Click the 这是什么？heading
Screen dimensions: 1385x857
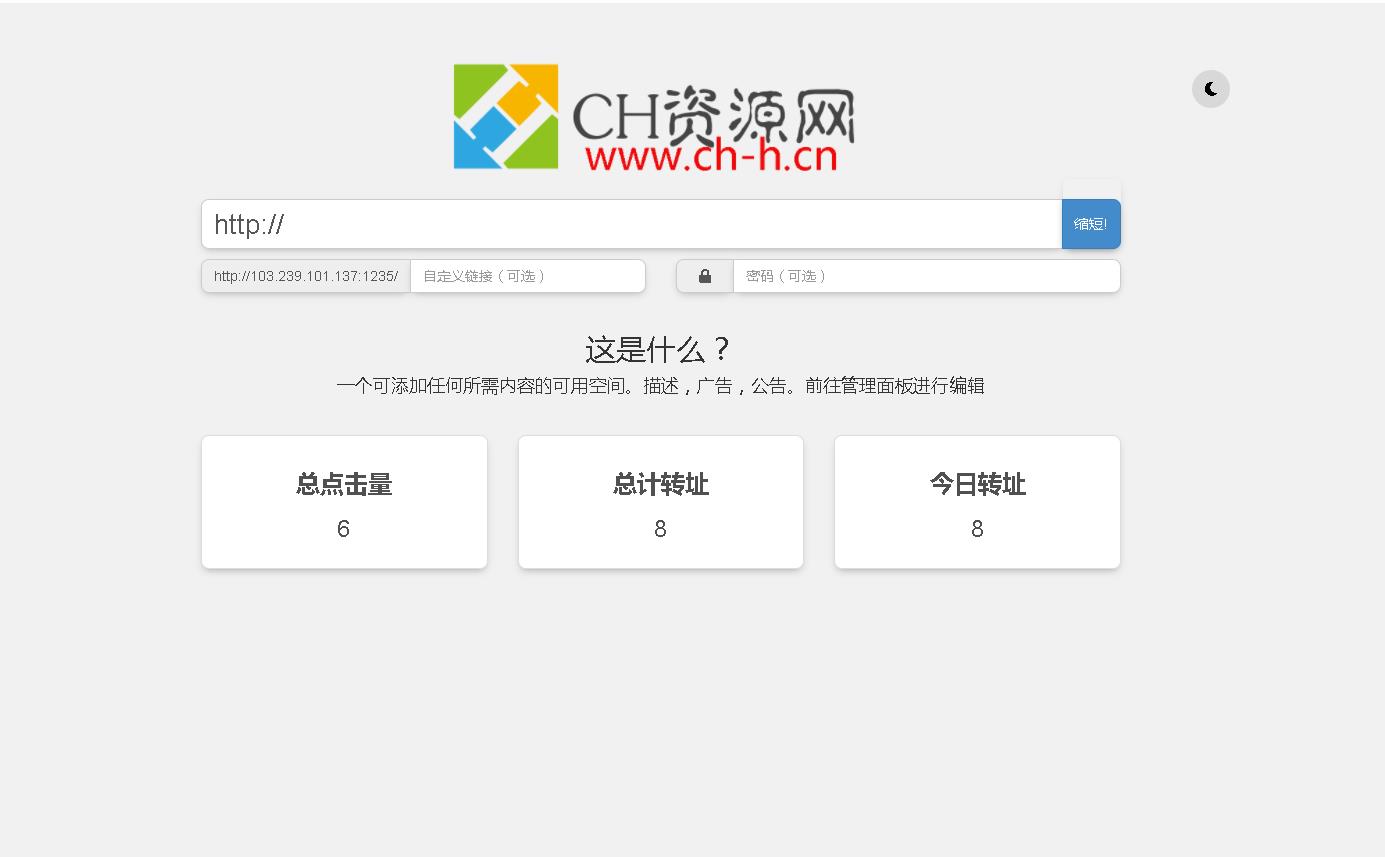coord(660,350)
